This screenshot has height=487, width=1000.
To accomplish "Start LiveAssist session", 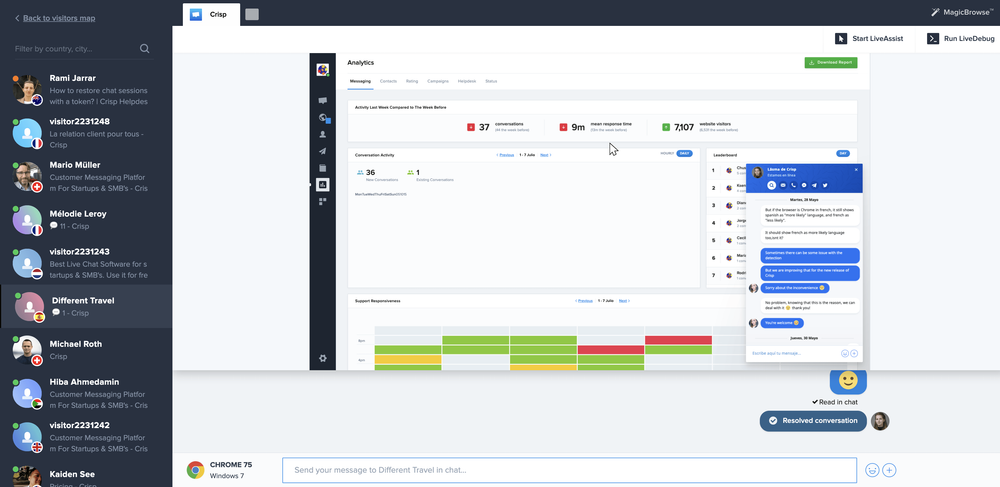I will point(872,39).
